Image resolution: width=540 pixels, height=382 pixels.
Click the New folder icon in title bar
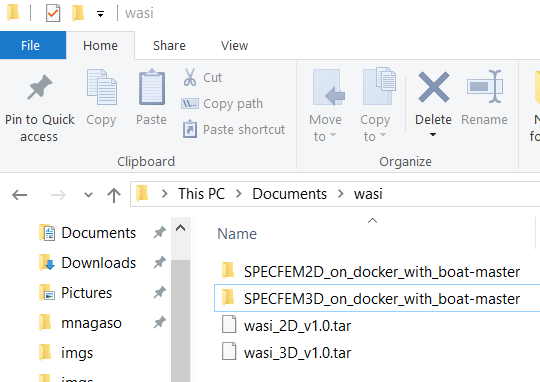(78, 13)
